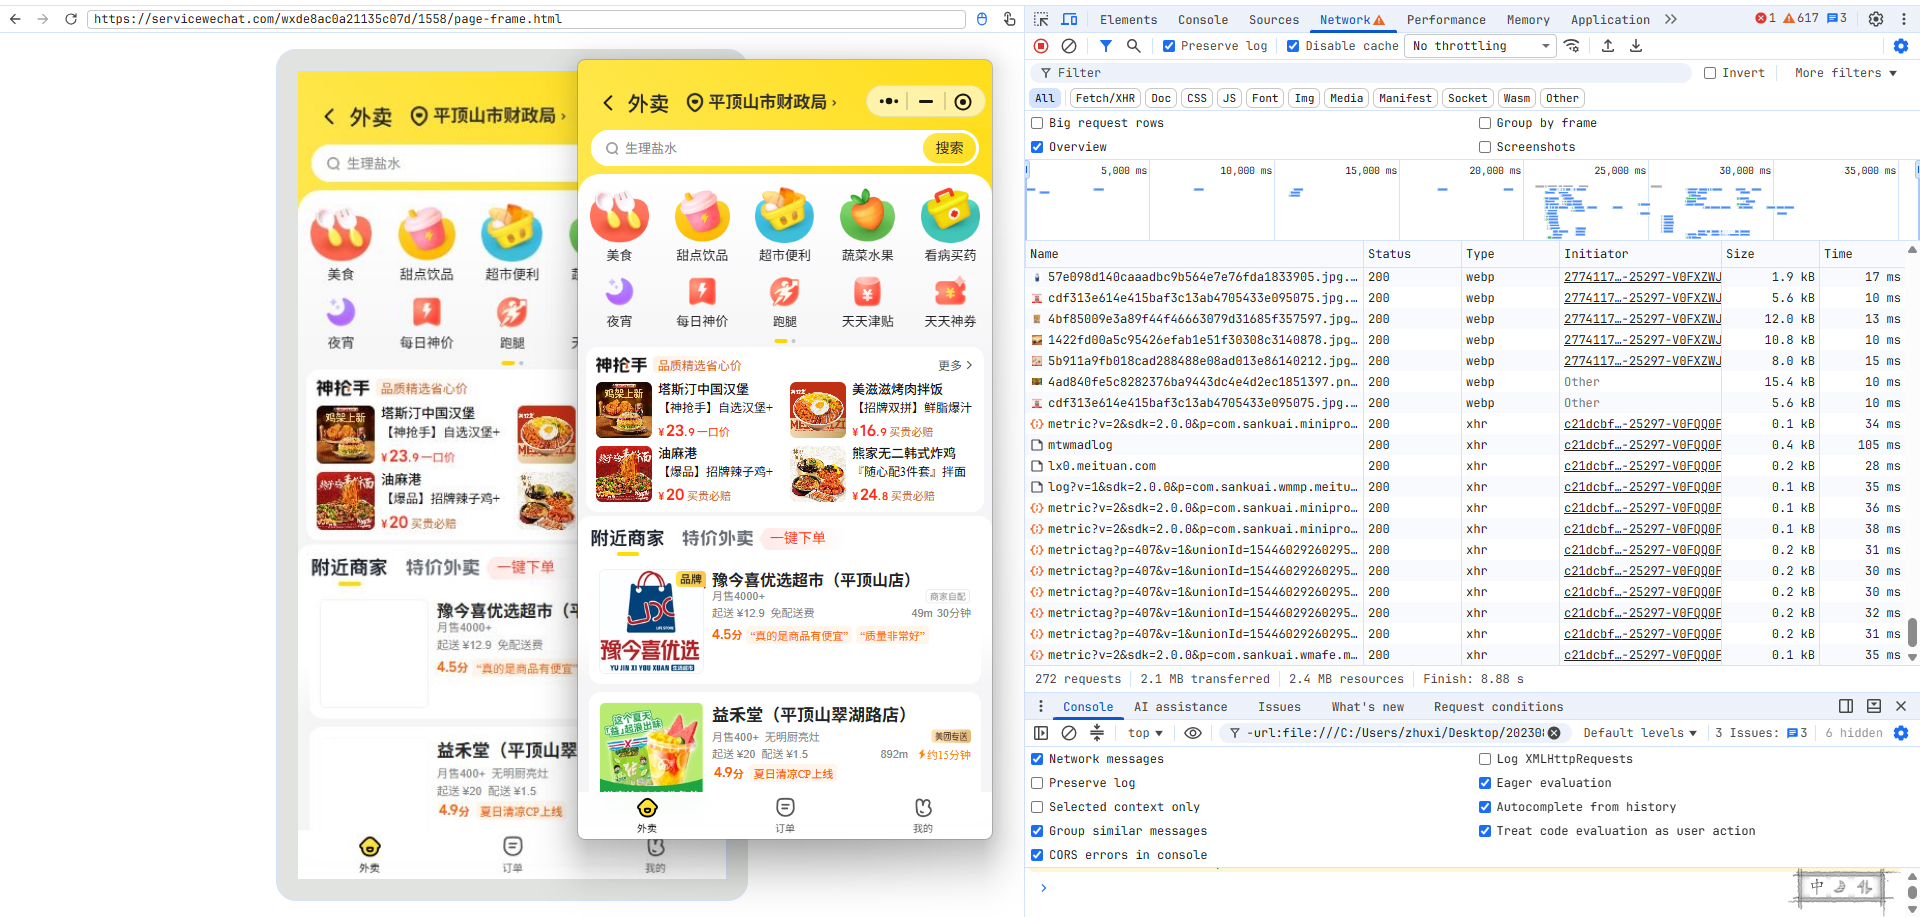Close the console drawer
The height and width of the screenshot is (917, 1920).
pos(1901,706)
